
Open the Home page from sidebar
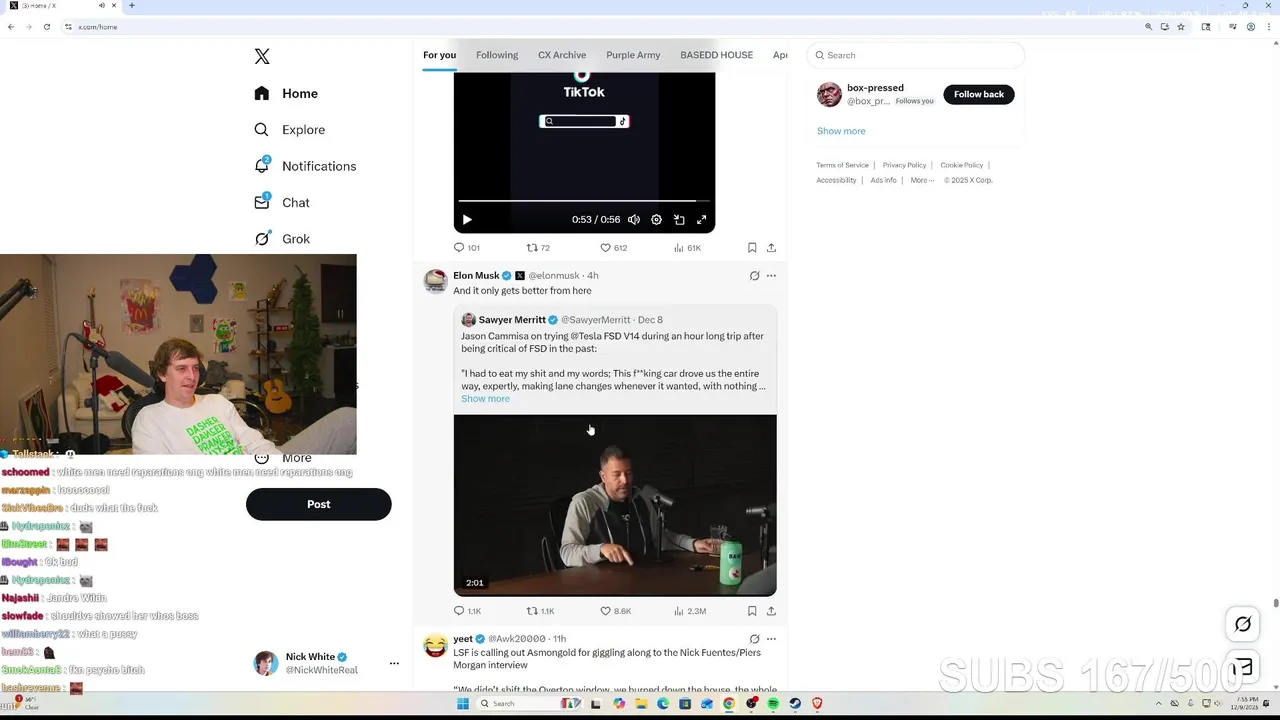(286, 93)
